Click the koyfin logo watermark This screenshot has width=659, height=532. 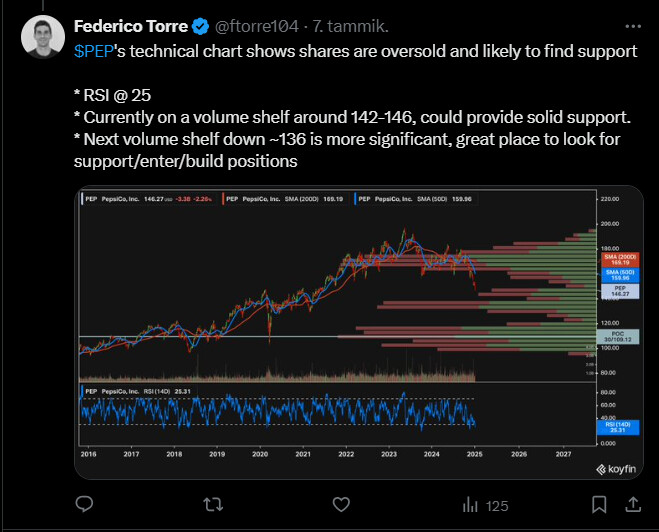(616, 469)
